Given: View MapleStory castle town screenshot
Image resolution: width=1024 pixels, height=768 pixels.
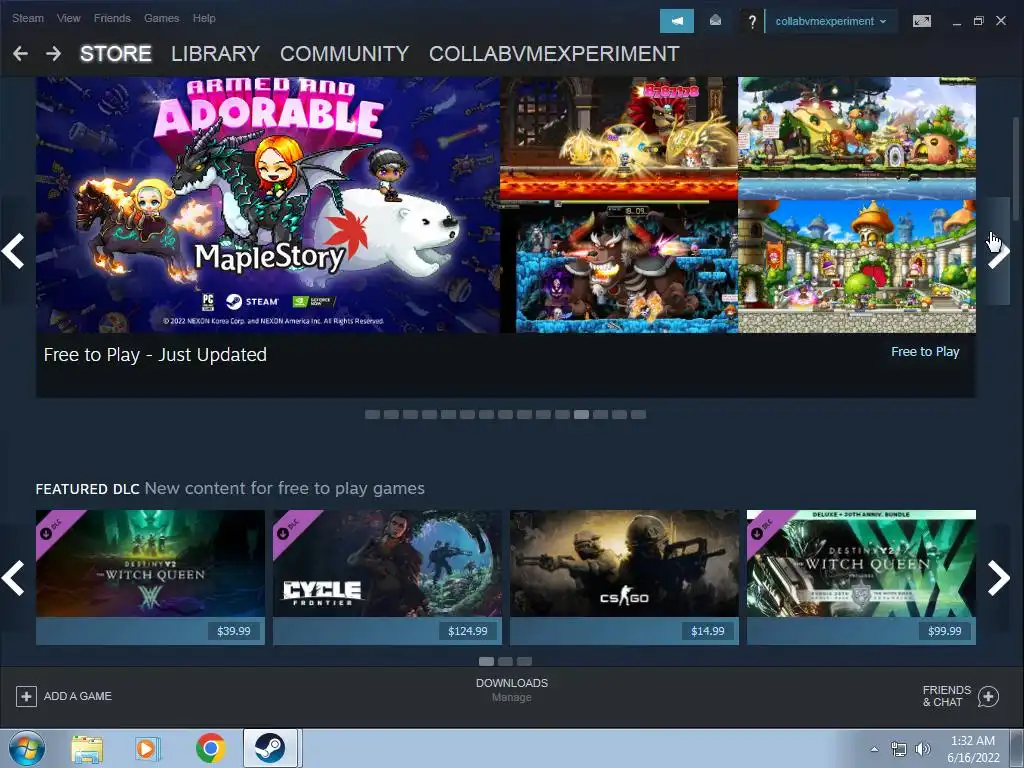Looking at the screenshot, I should coord(857,266).
